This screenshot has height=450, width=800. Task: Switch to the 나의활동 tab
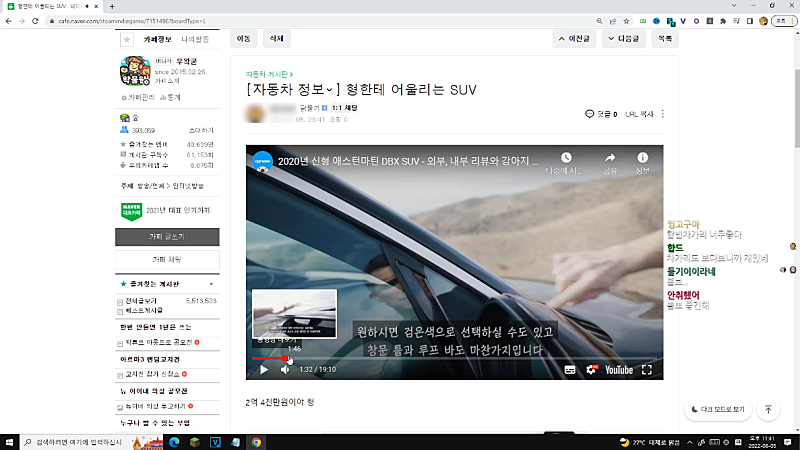point(195,39)
